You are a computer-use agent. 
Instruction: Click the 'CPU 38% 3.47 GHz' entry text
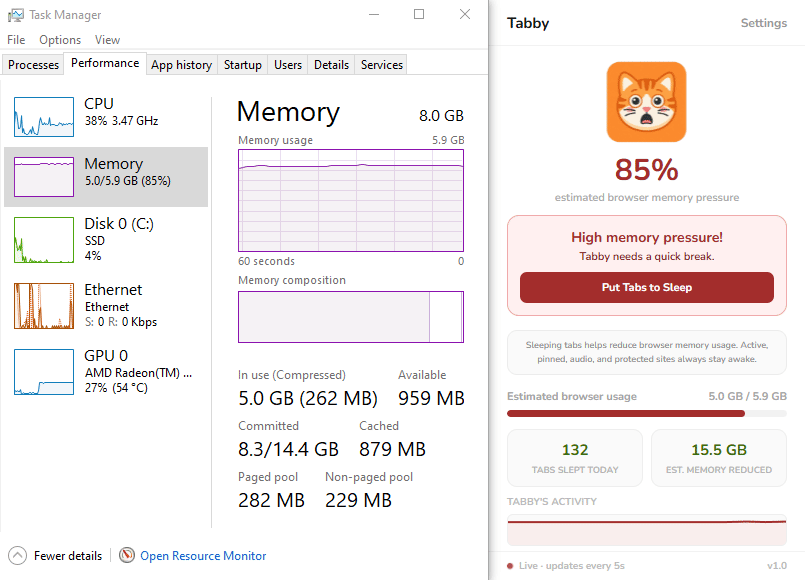click(121, 112)
